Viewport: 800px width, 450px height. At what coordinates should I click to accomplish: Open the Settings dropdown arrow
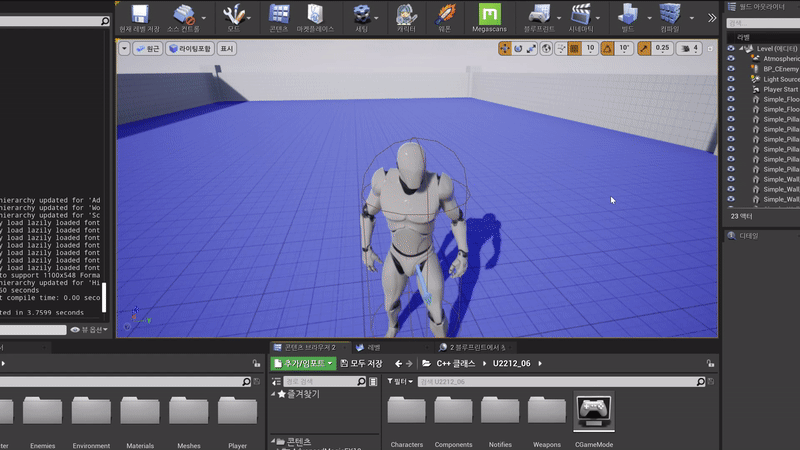click(x=377, y=18)
